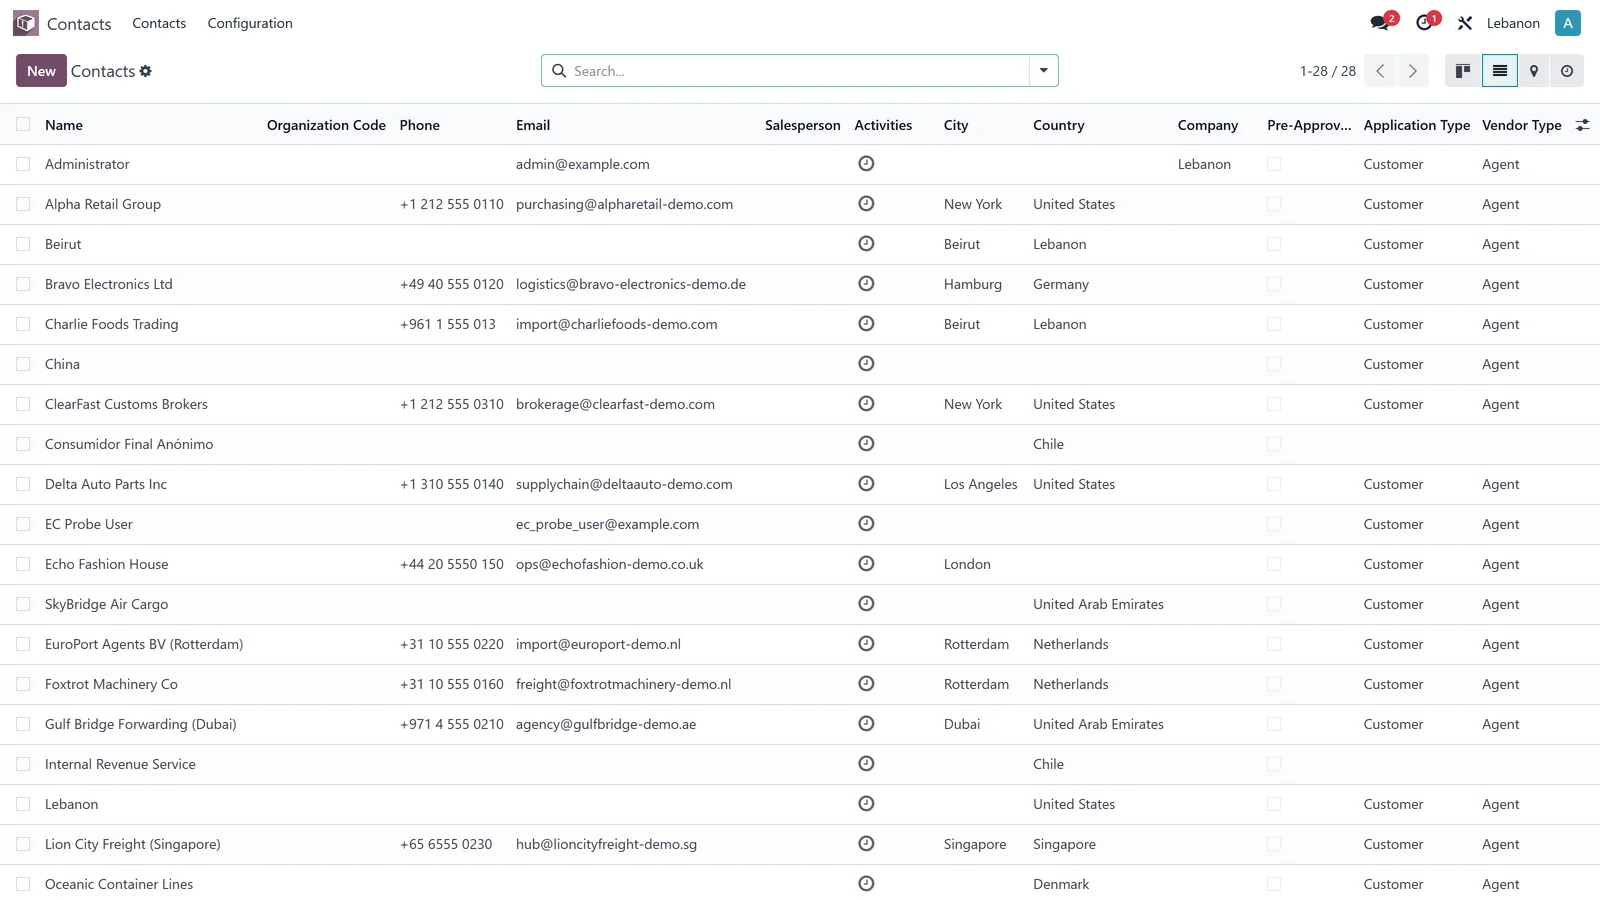Viewport: 1600px width, 900px height.
Task: Open the Lebanon company switcher
Action: coord(1513,23)
